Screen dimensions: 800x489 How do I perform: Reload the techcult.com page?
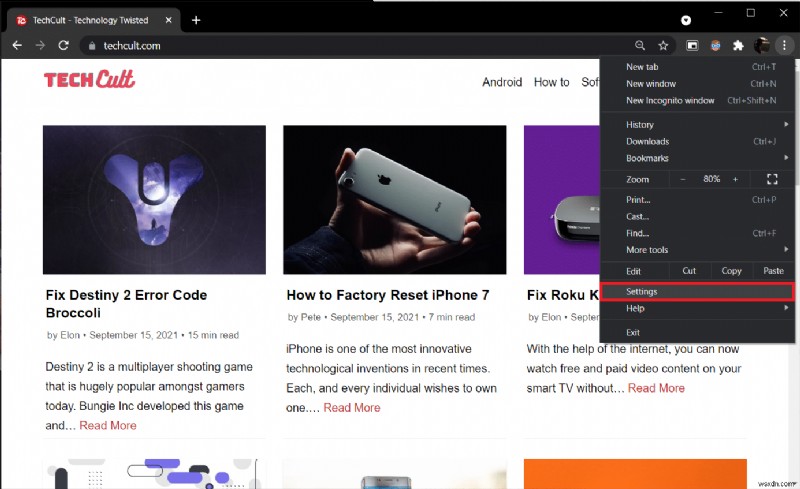pyautogui.click(x=63, y=45)
